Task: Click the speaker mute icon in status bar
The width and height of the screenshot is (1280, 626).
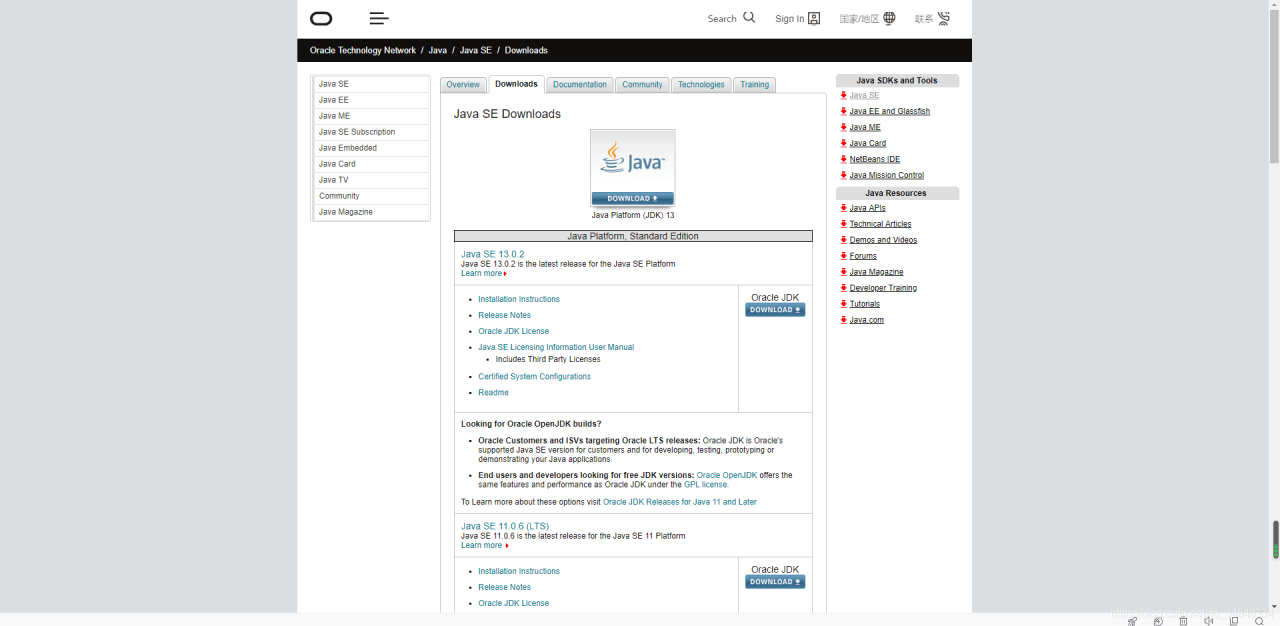Action: click(x=1209, y=621)
